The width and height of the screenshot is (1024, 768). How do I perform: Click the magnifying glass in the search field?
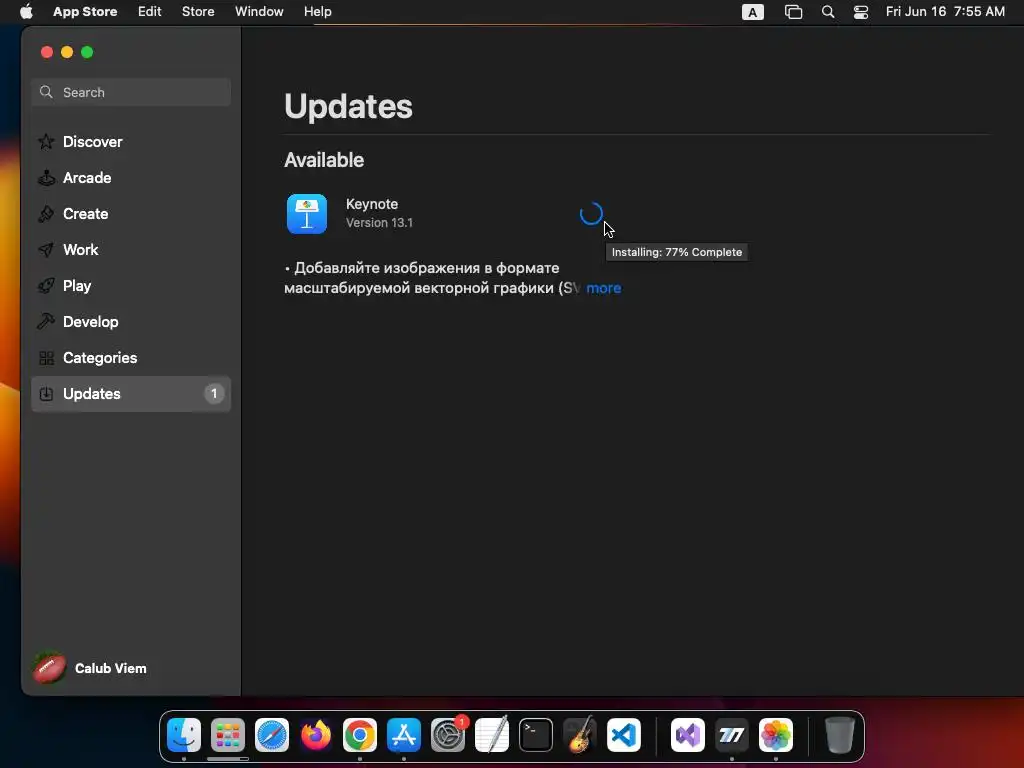pyautogui.click(x=46, y=92)
